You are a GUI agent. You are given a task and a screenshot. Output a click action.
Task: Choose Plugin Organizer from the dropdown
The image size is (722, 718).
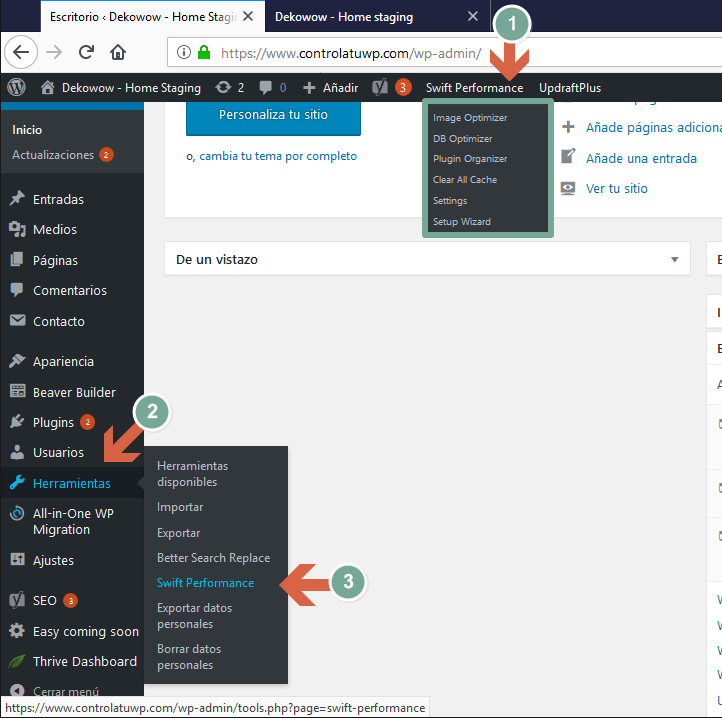pos(470,158)
